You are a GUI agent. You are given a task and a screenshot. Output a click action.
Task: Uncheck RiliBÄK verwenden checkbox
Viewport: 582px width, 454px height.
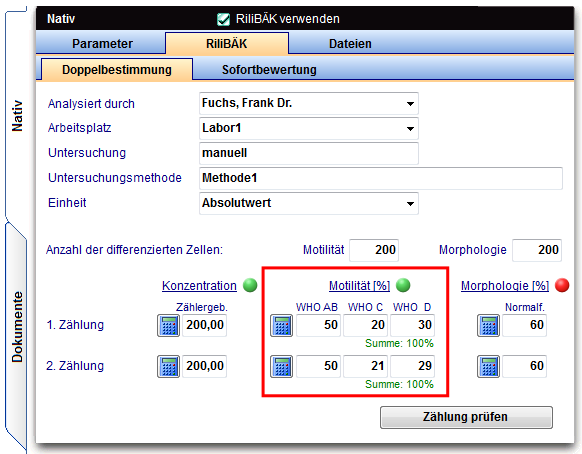pos(223,19)
